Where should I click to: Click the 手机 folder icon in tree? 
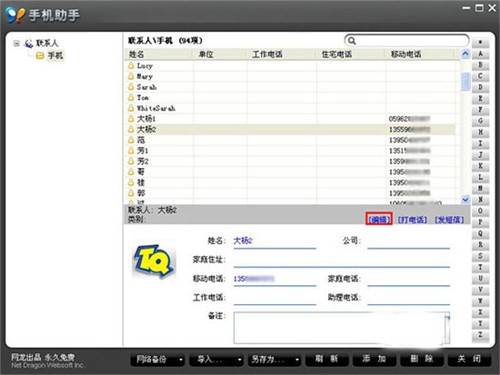coord(40,56)
